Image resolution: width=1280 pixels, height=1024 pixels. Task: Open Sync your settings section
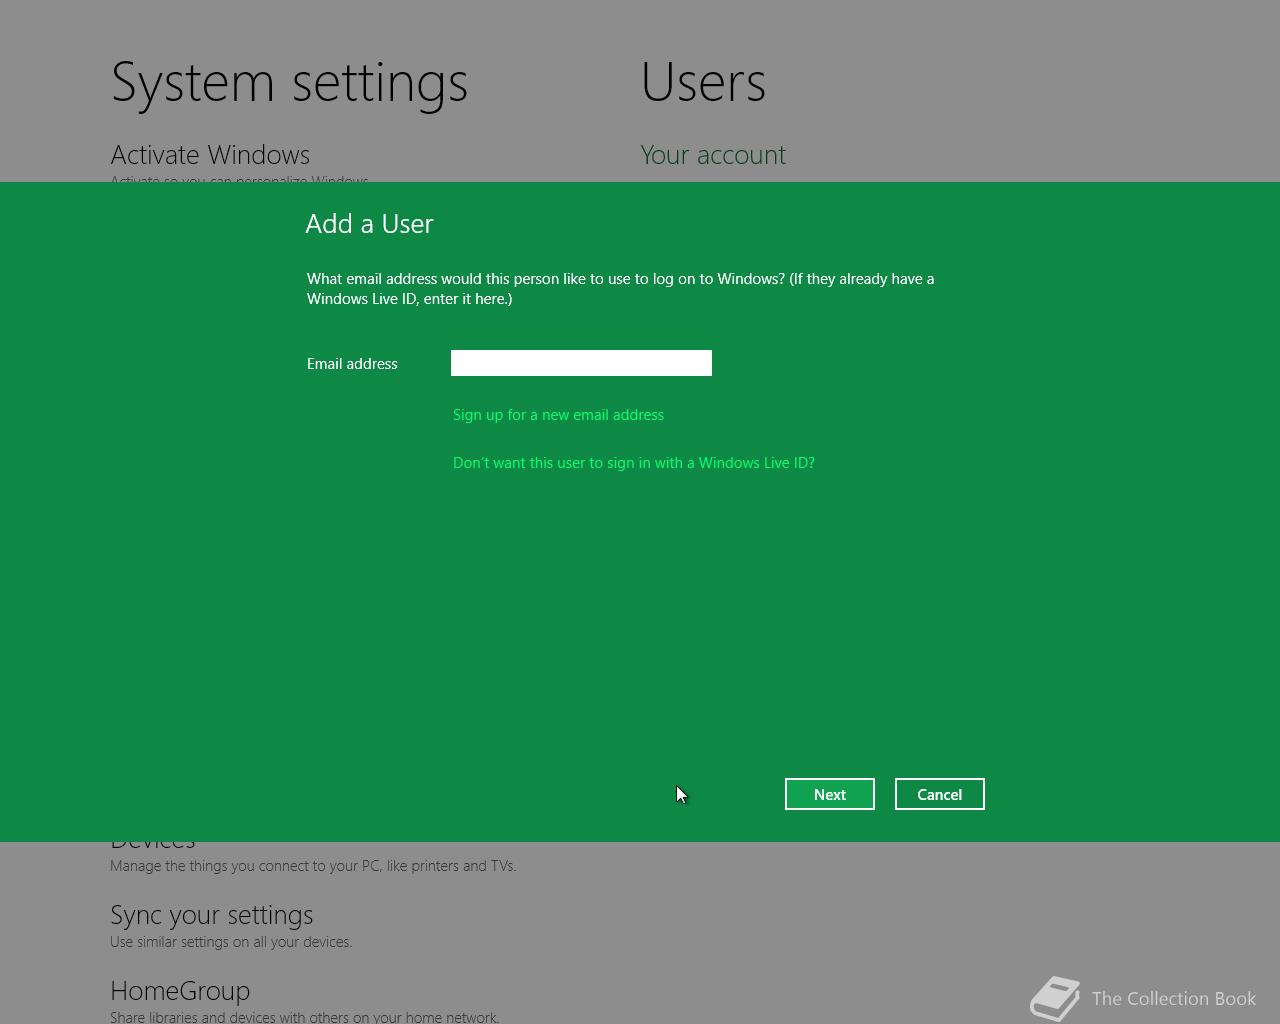click(211, 915)
